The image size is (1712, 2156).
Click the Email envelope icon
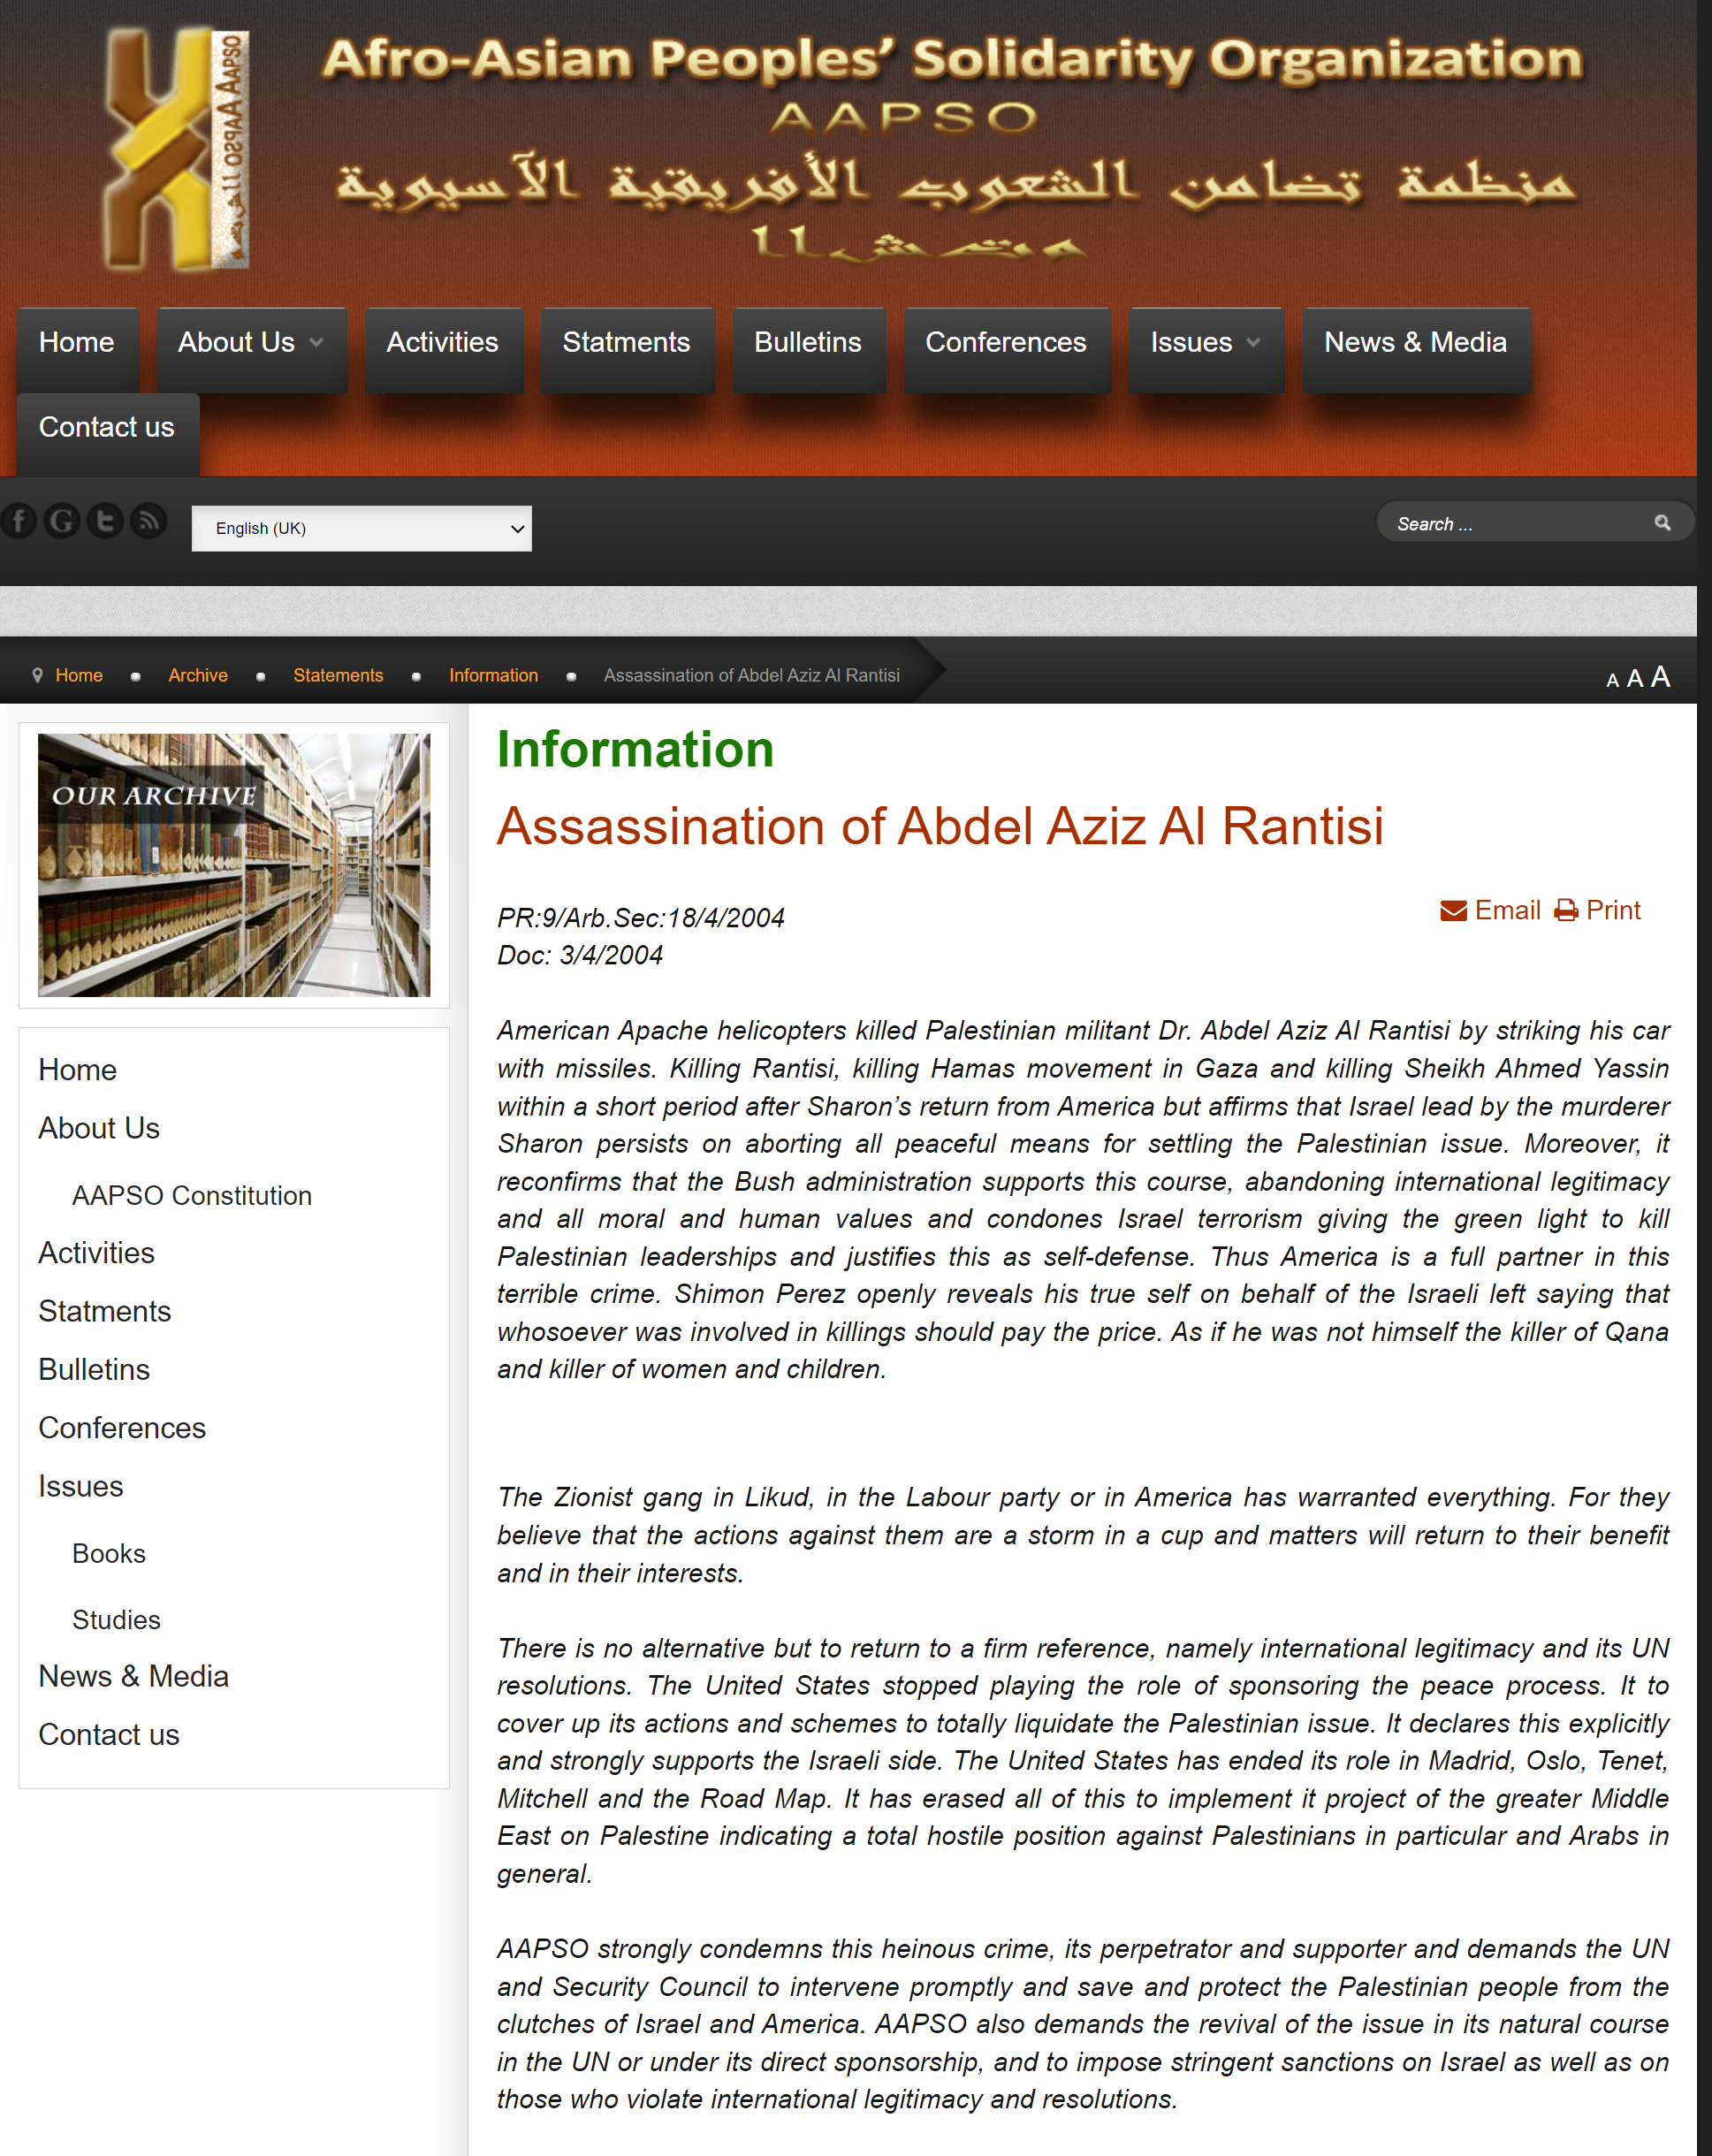coord(1453,911)
